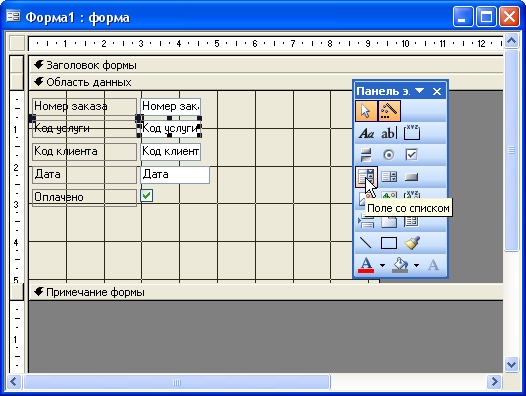Click the paintbrush icon in toolbox

pyautogui.click(x=412, y=243)
